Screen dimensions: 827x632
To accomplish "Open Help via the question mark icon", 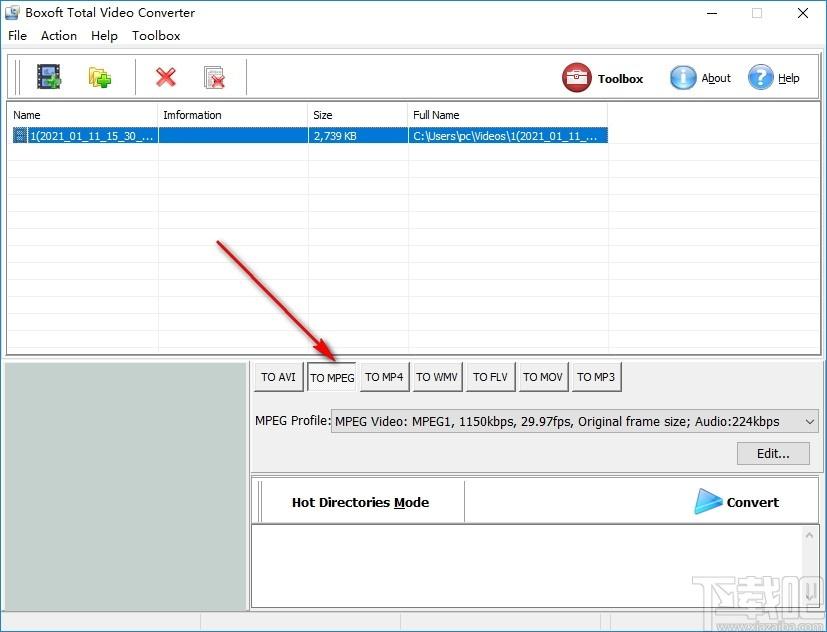I will [774, 78].
